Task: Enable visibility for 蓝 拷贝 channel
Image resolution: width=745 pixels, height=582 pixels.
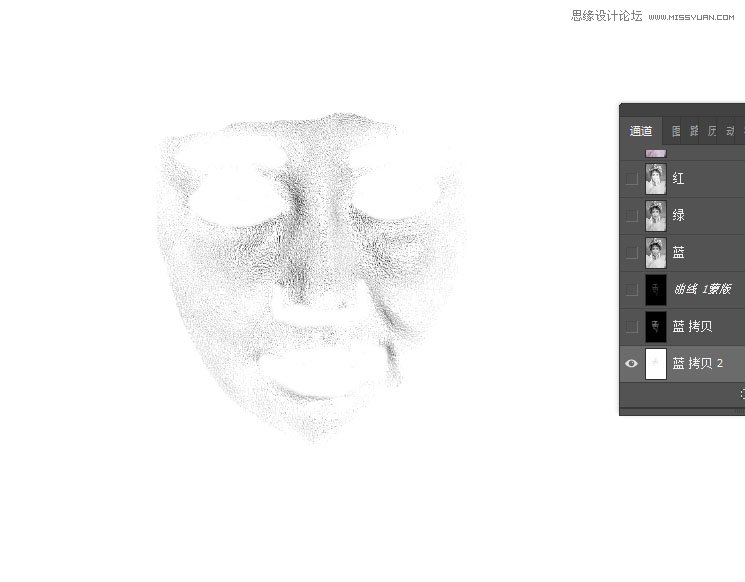Action: click(631, 327)
